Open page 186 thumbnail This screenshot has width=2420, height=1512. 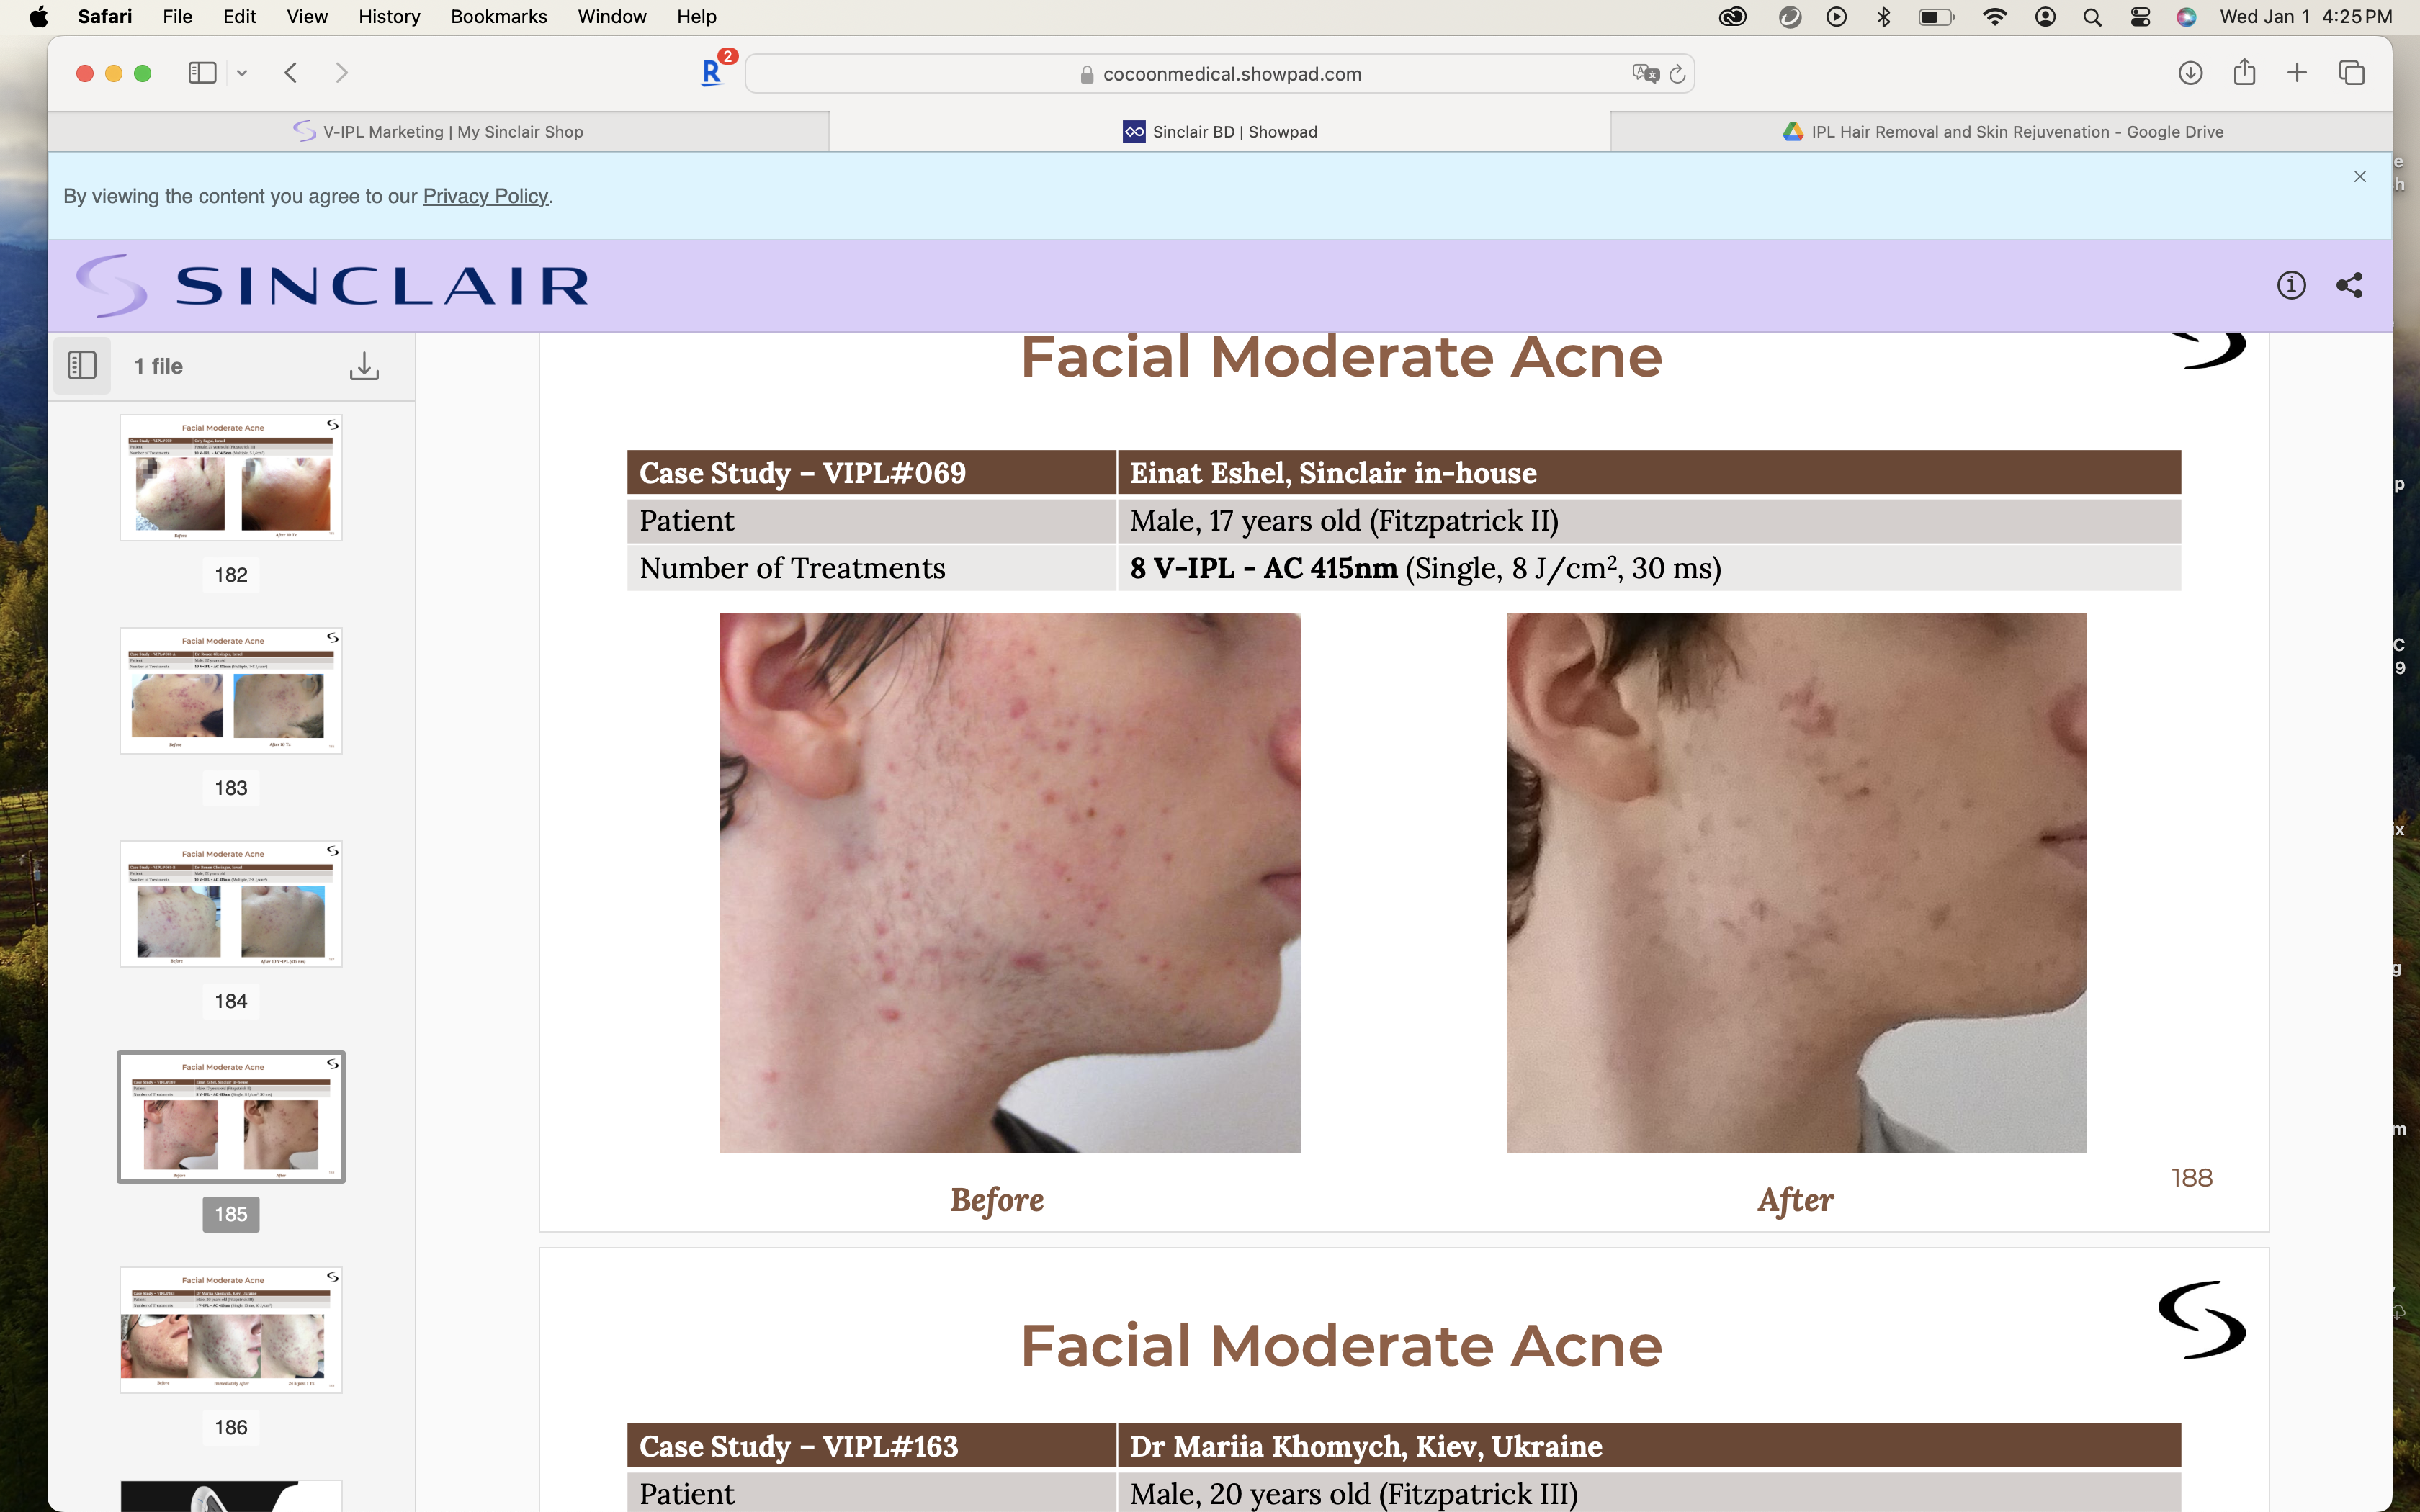(231, 1330)
